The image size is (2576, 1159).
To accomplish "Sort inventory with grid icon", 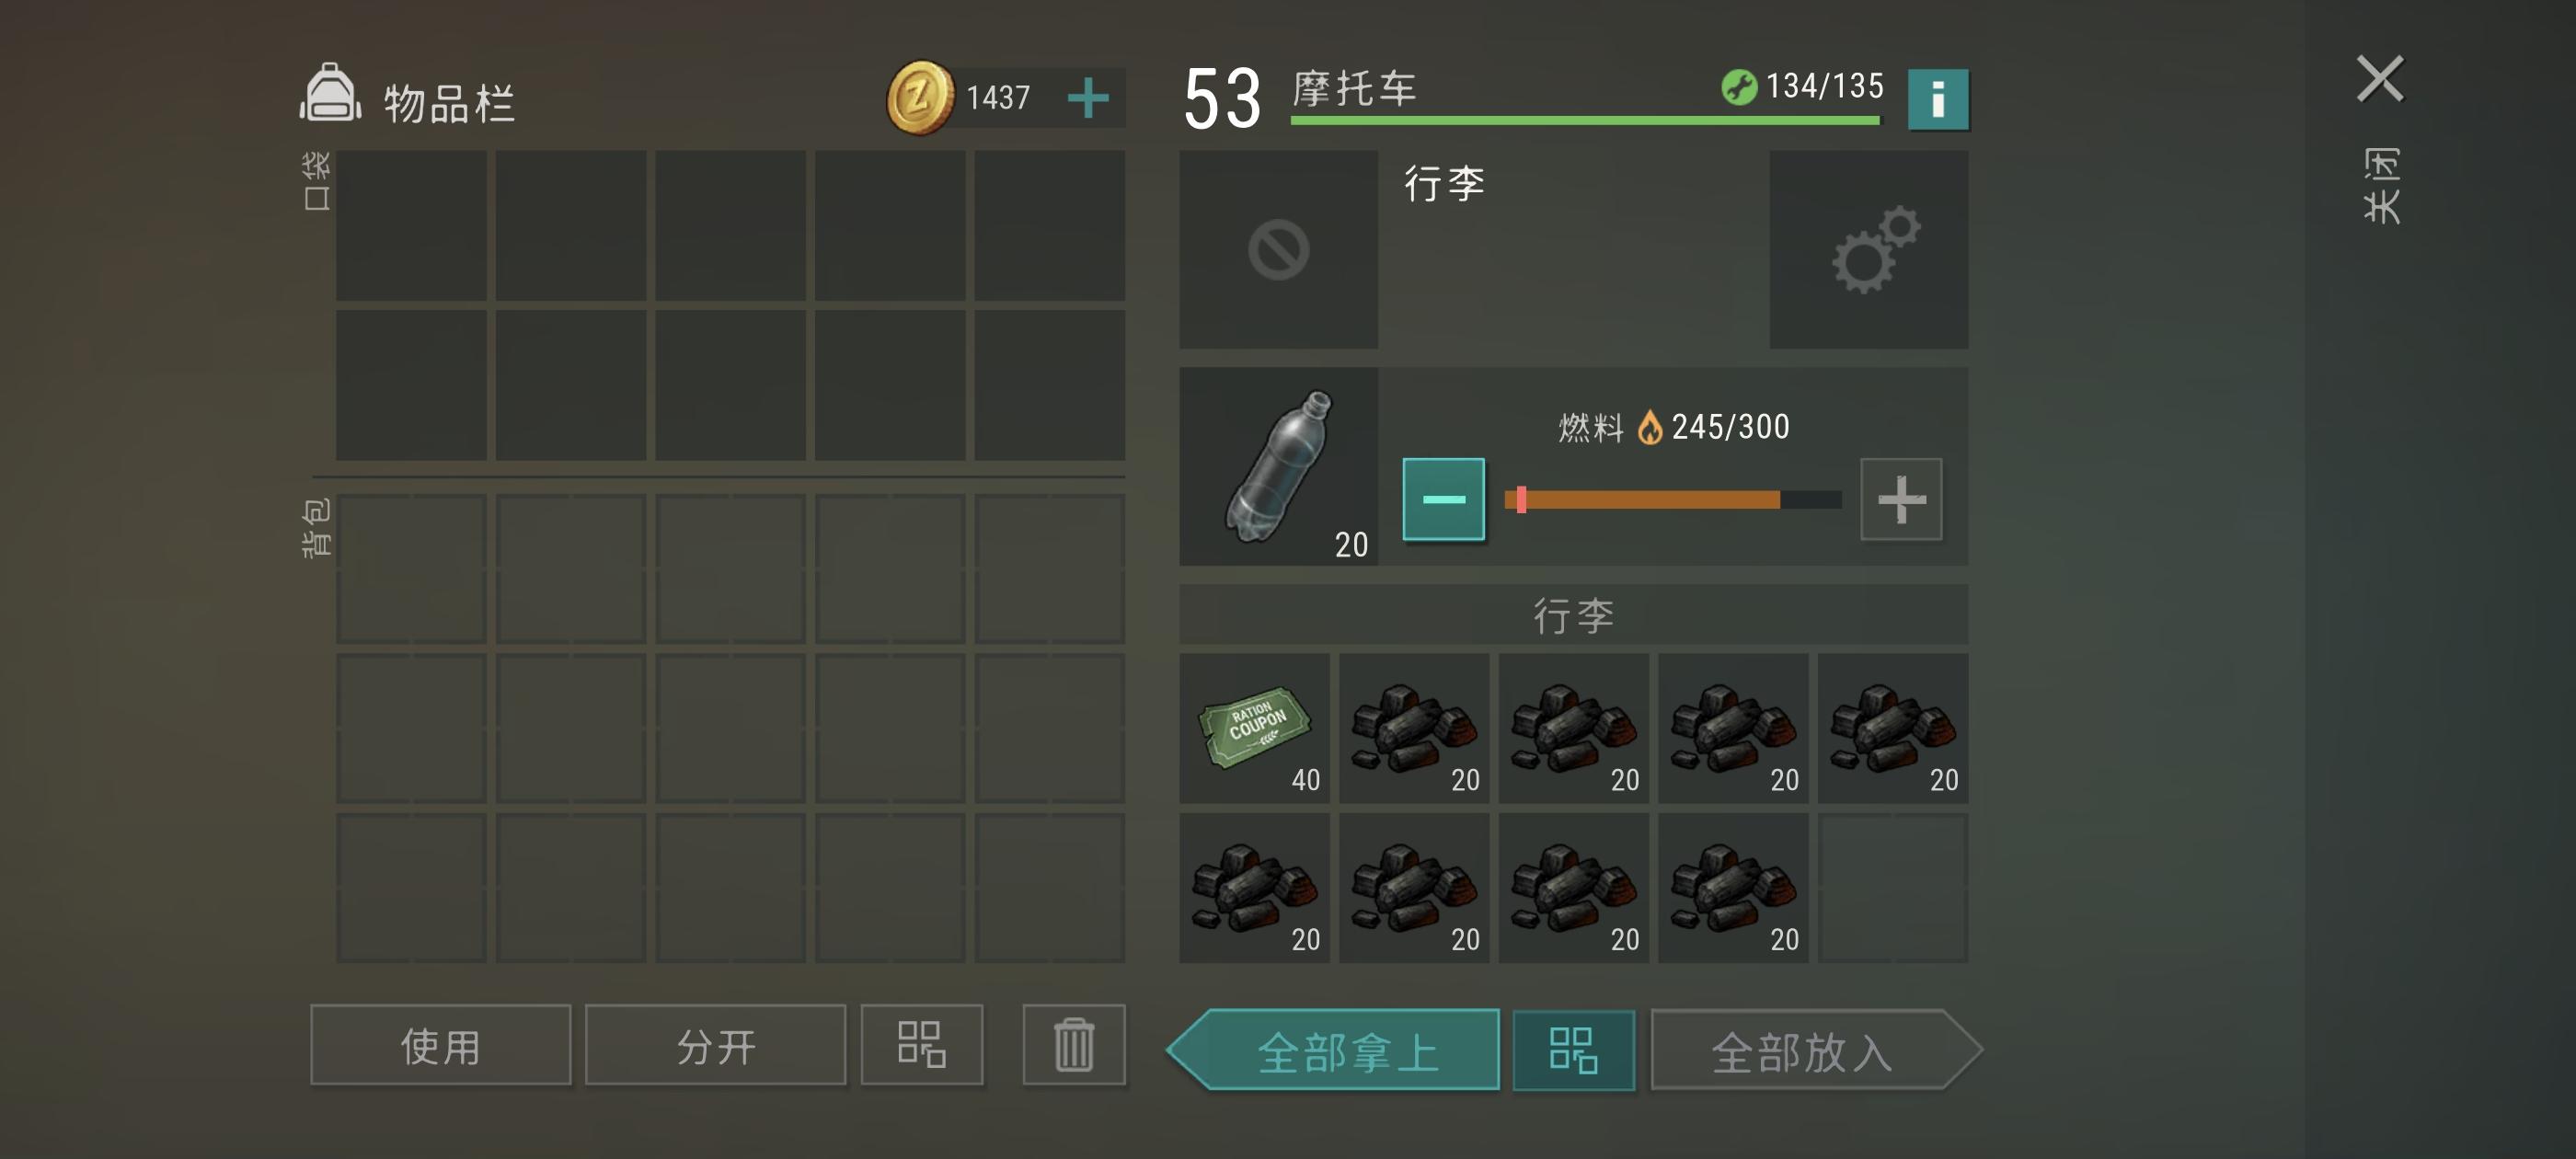I will [921, 1044].
